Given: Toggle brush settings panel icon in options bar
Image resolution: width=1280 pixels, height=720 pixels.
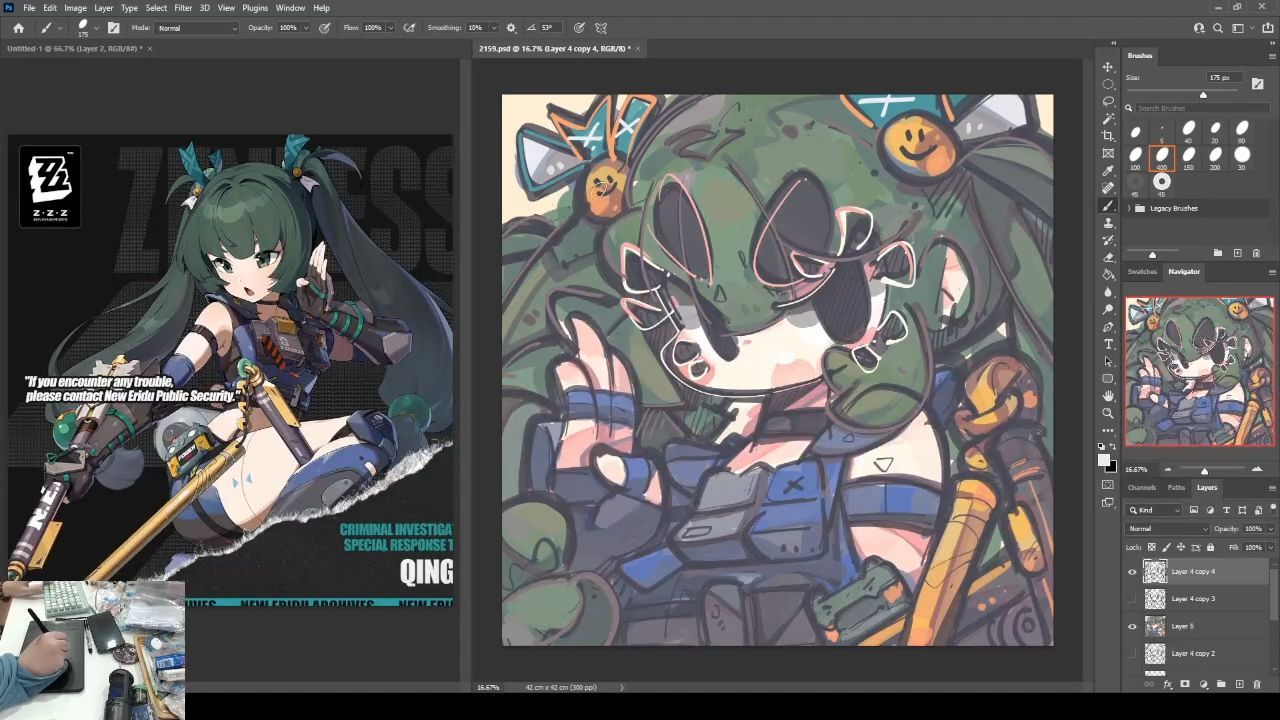Looking at the screenshot, I should pos(113,28).
